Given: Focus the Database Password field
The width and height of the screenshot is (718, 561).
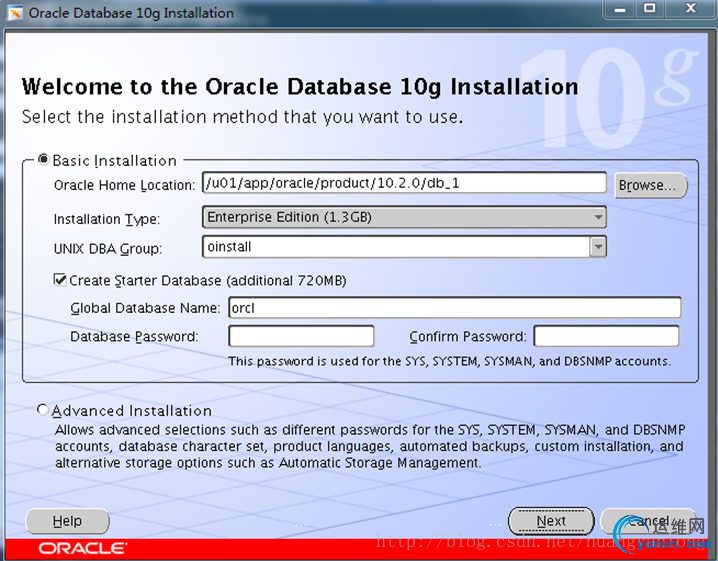Looking at the screenshot, I should [301, 337].
